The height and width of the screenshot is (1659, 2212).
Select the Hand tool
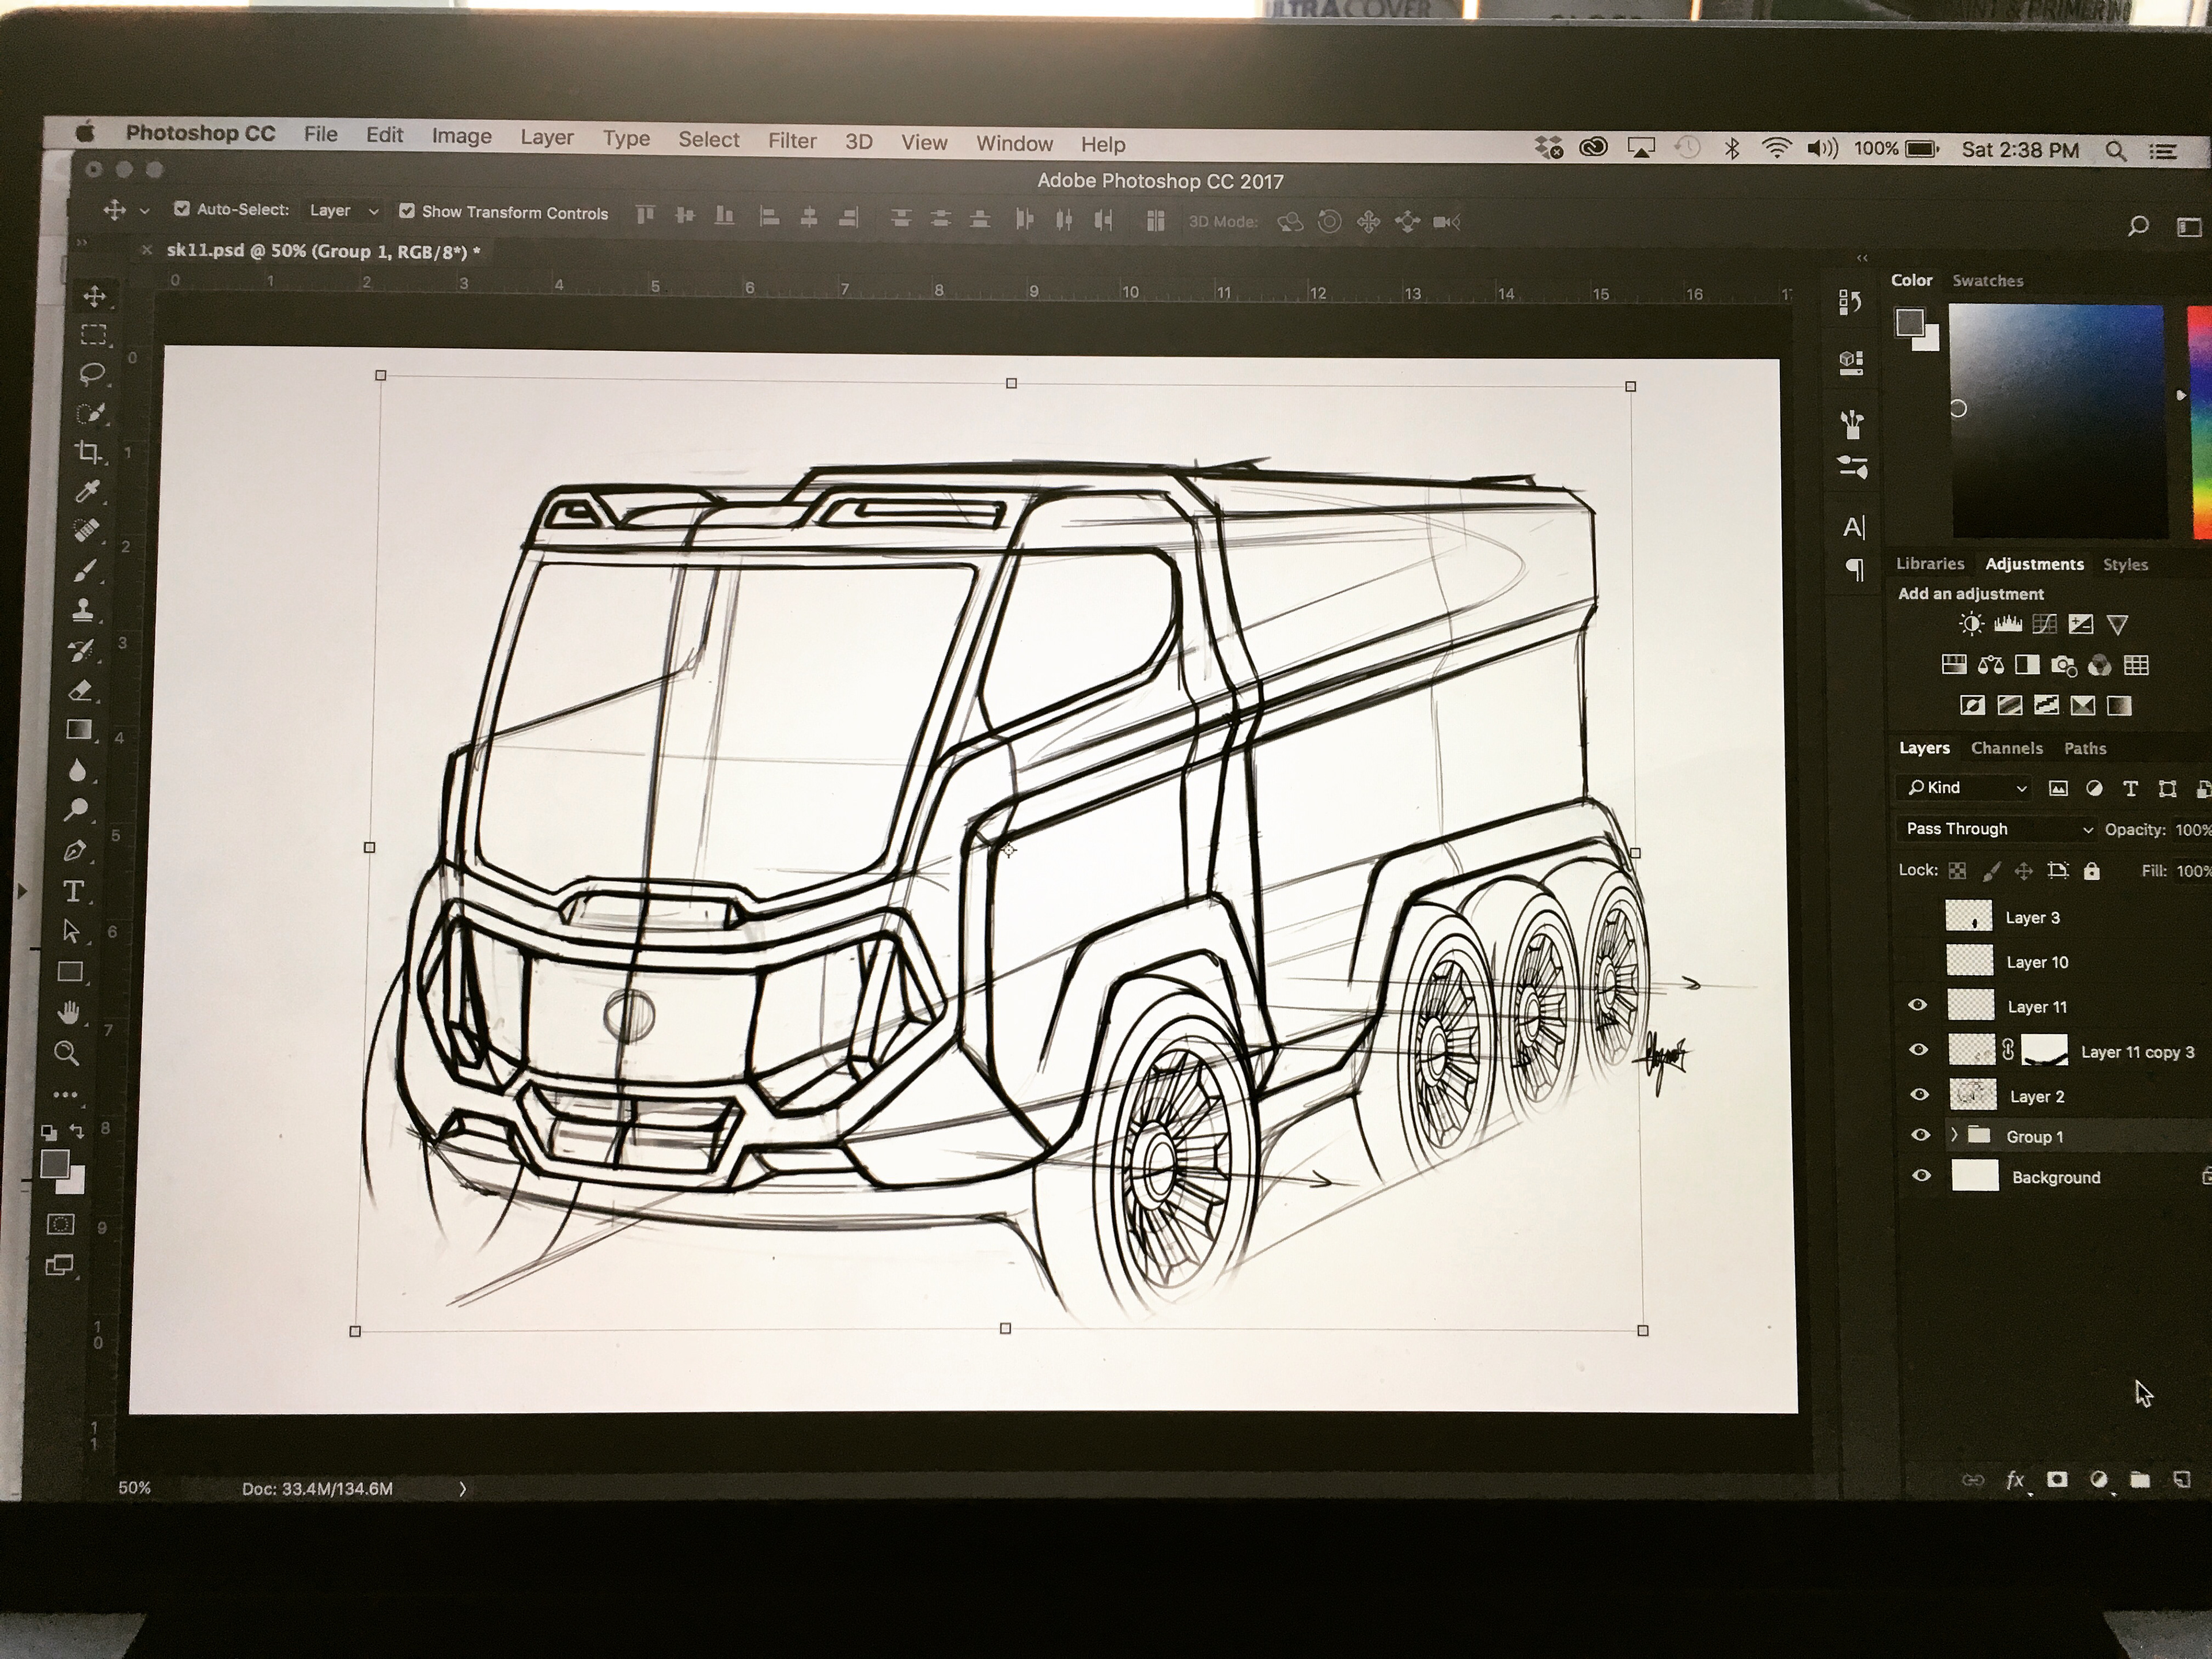point(69,1012)
